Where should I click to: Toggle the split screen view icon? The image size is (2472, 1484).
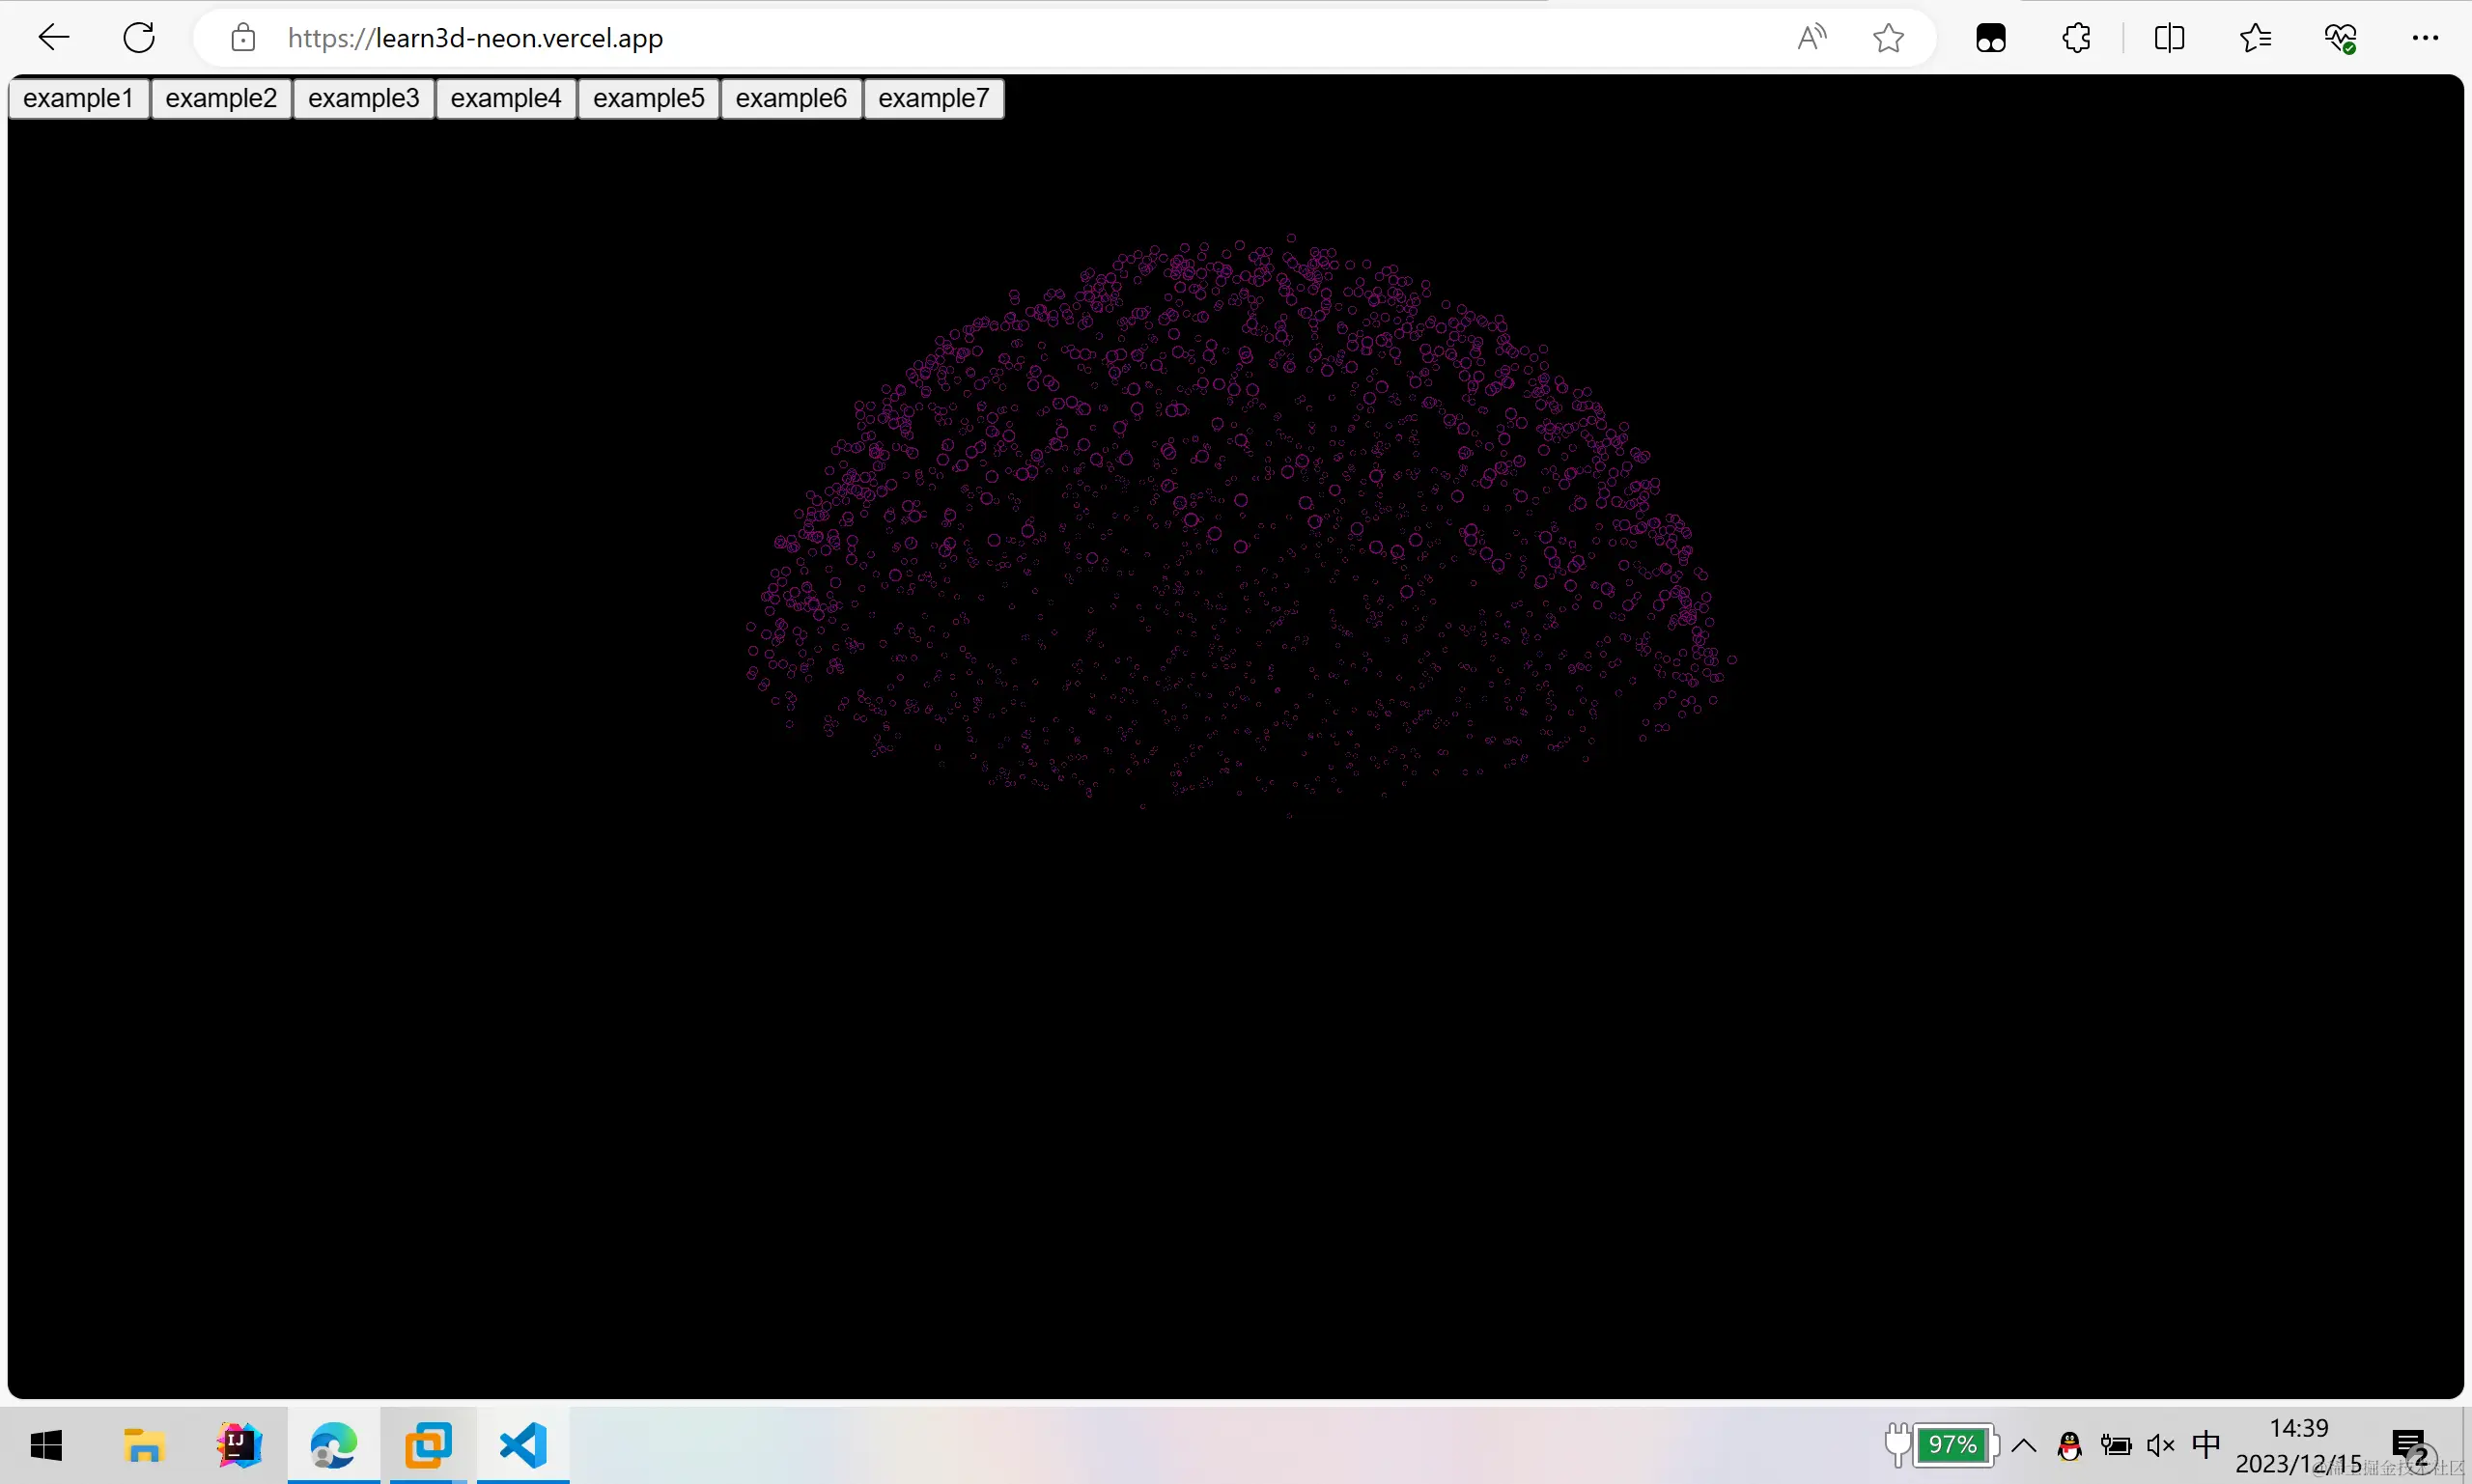tap(2168, 38)
